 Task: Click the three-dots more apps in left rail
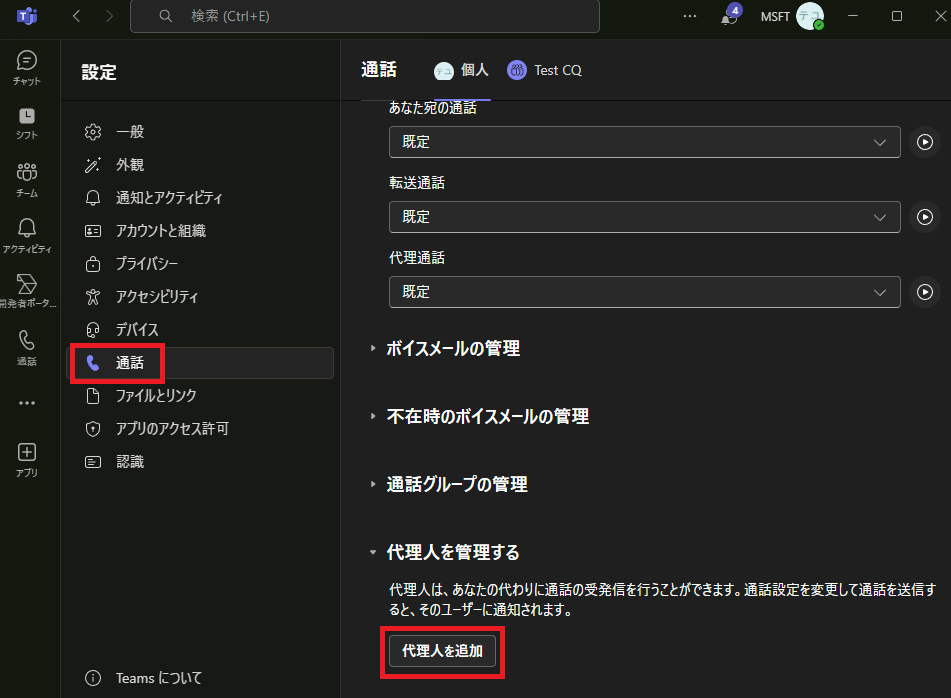[x=27, y=403]
